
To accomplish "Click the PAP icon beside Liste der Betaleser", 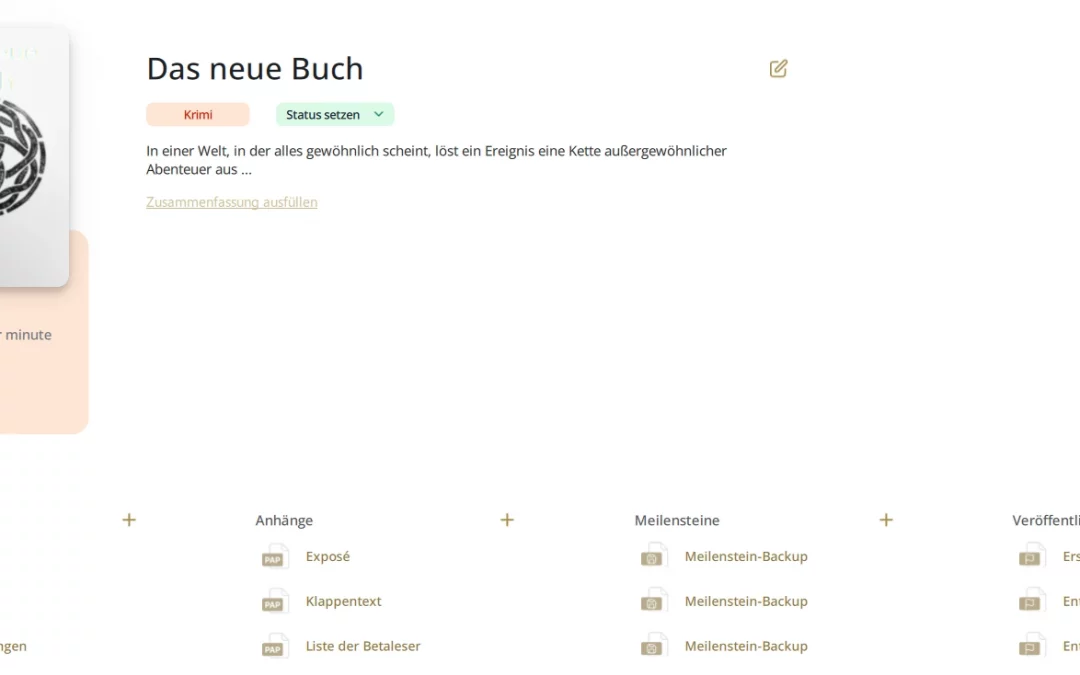I will pyautogui.click(x=274, y=647).
